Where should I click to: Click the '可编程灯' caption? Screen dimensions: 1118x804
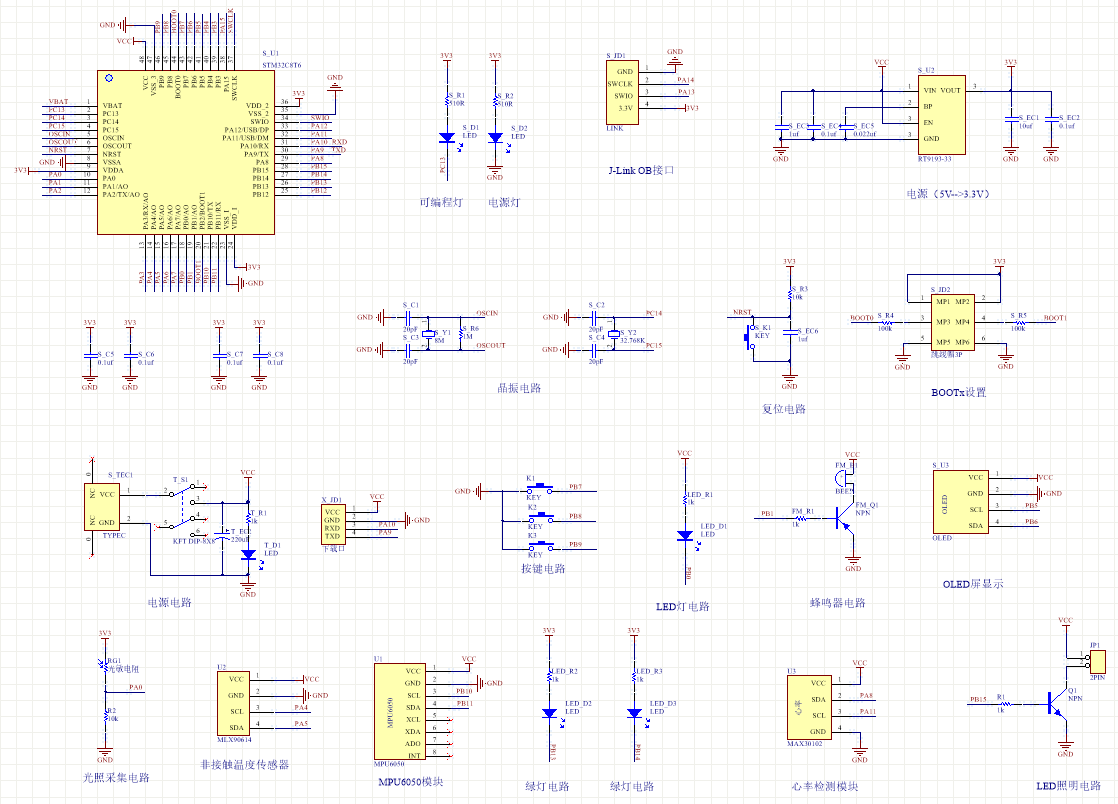[441, 202]
